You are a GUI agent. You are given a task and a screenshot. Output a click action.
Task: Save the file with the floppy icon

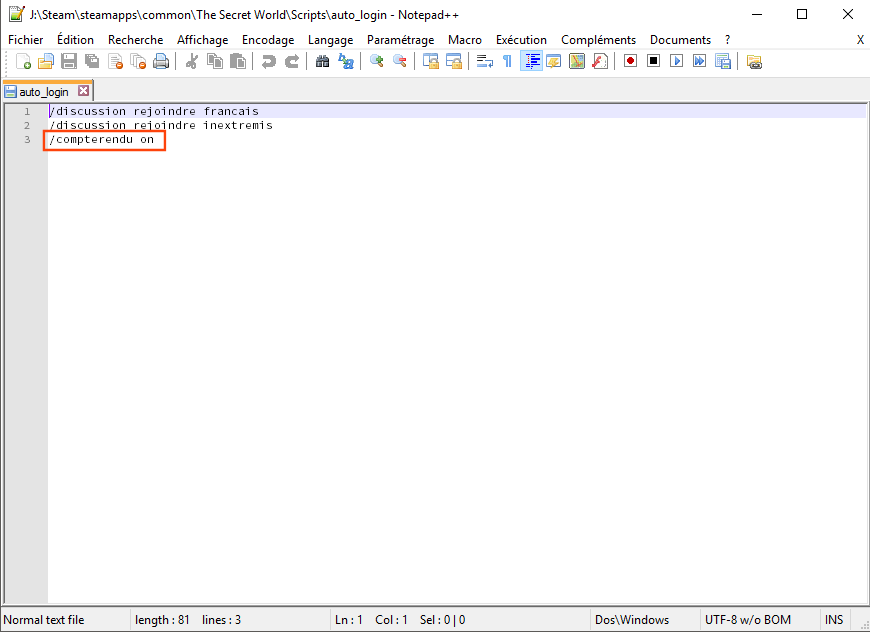point(69,61)
